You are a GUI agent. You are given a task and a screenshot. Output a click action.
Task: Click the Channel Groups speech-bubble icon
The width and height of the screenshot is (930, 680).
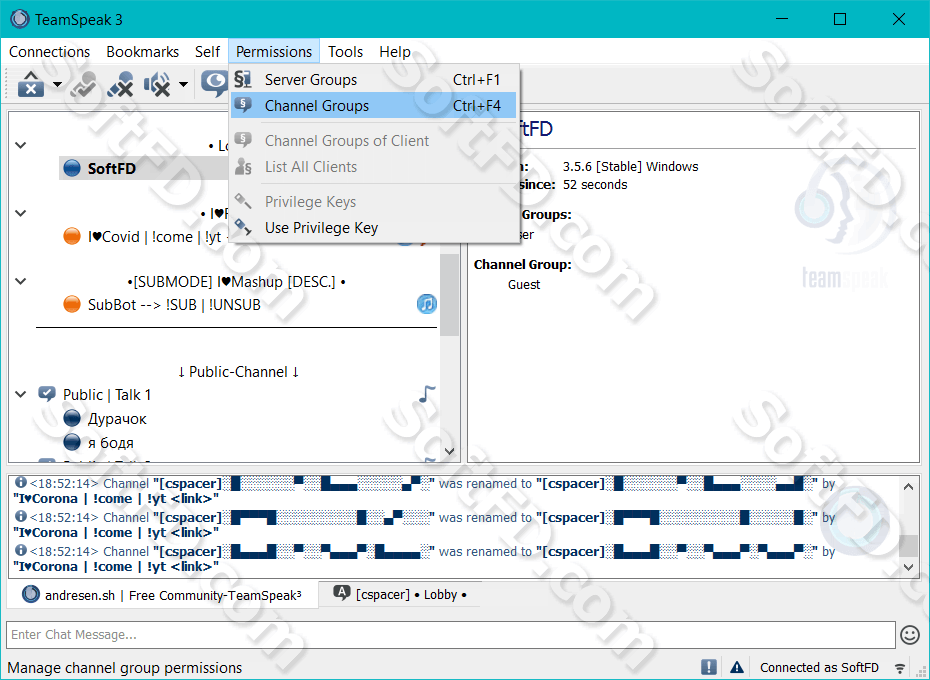click(243, 104)
